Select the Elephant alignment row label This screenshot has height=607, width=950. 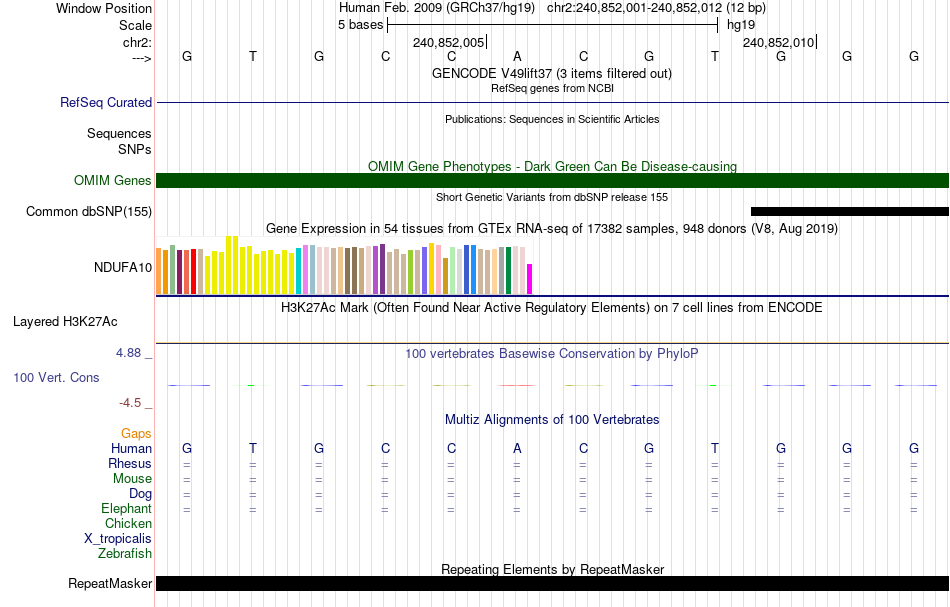(x=126, y=508)
